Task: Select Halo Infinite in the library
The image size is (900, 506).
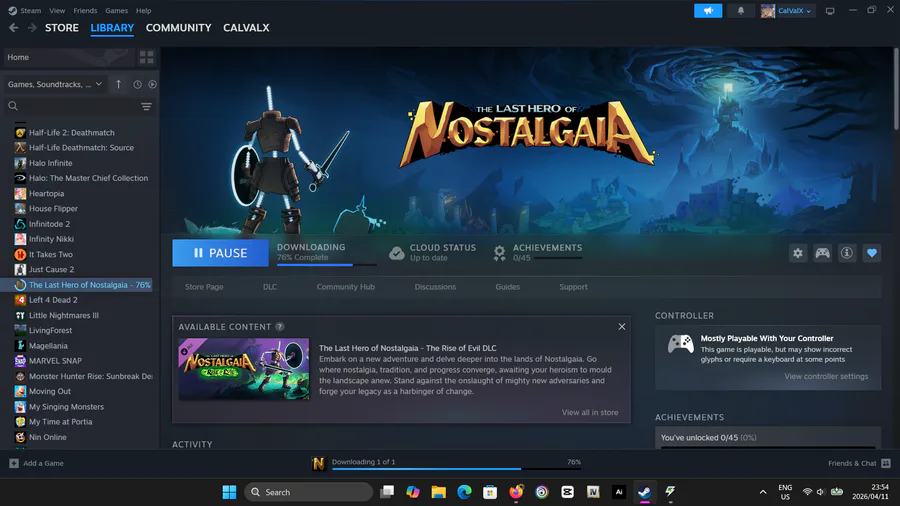Action: coord(51,163)
